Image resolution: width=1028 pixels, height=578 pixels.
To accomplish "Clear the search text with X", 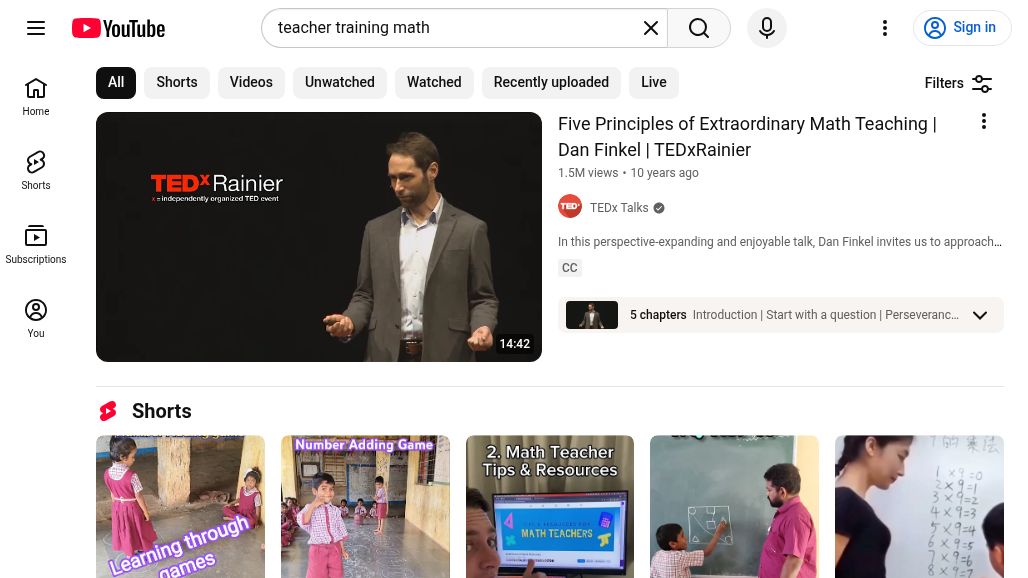I will point(650,28).
